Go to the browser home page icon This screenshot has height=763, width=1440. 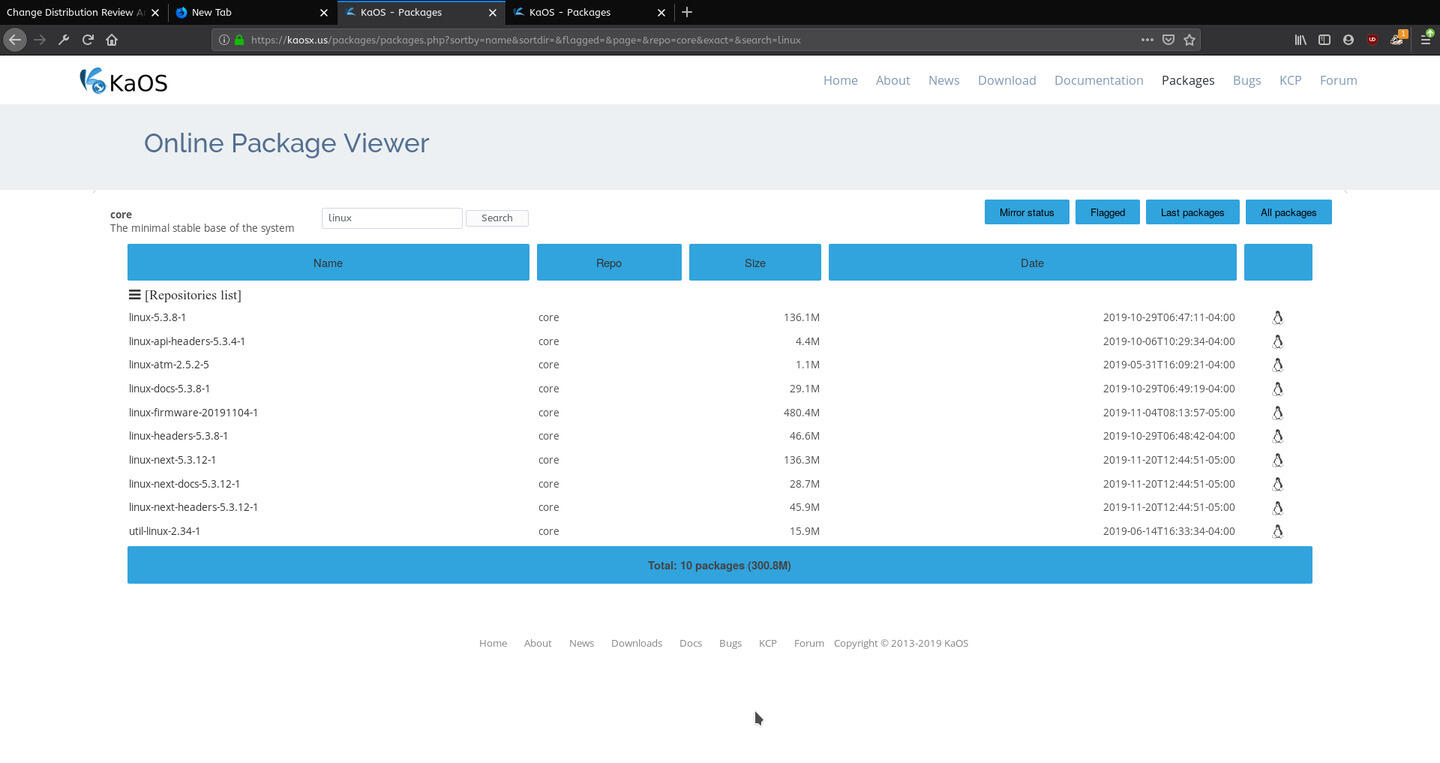[112, 40]
